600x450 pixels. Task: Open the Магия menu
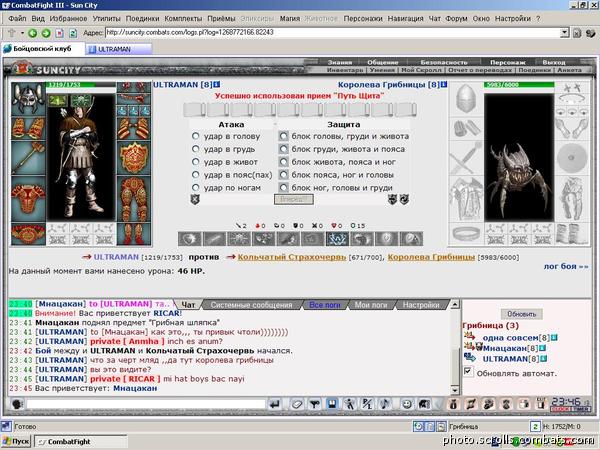290,18
